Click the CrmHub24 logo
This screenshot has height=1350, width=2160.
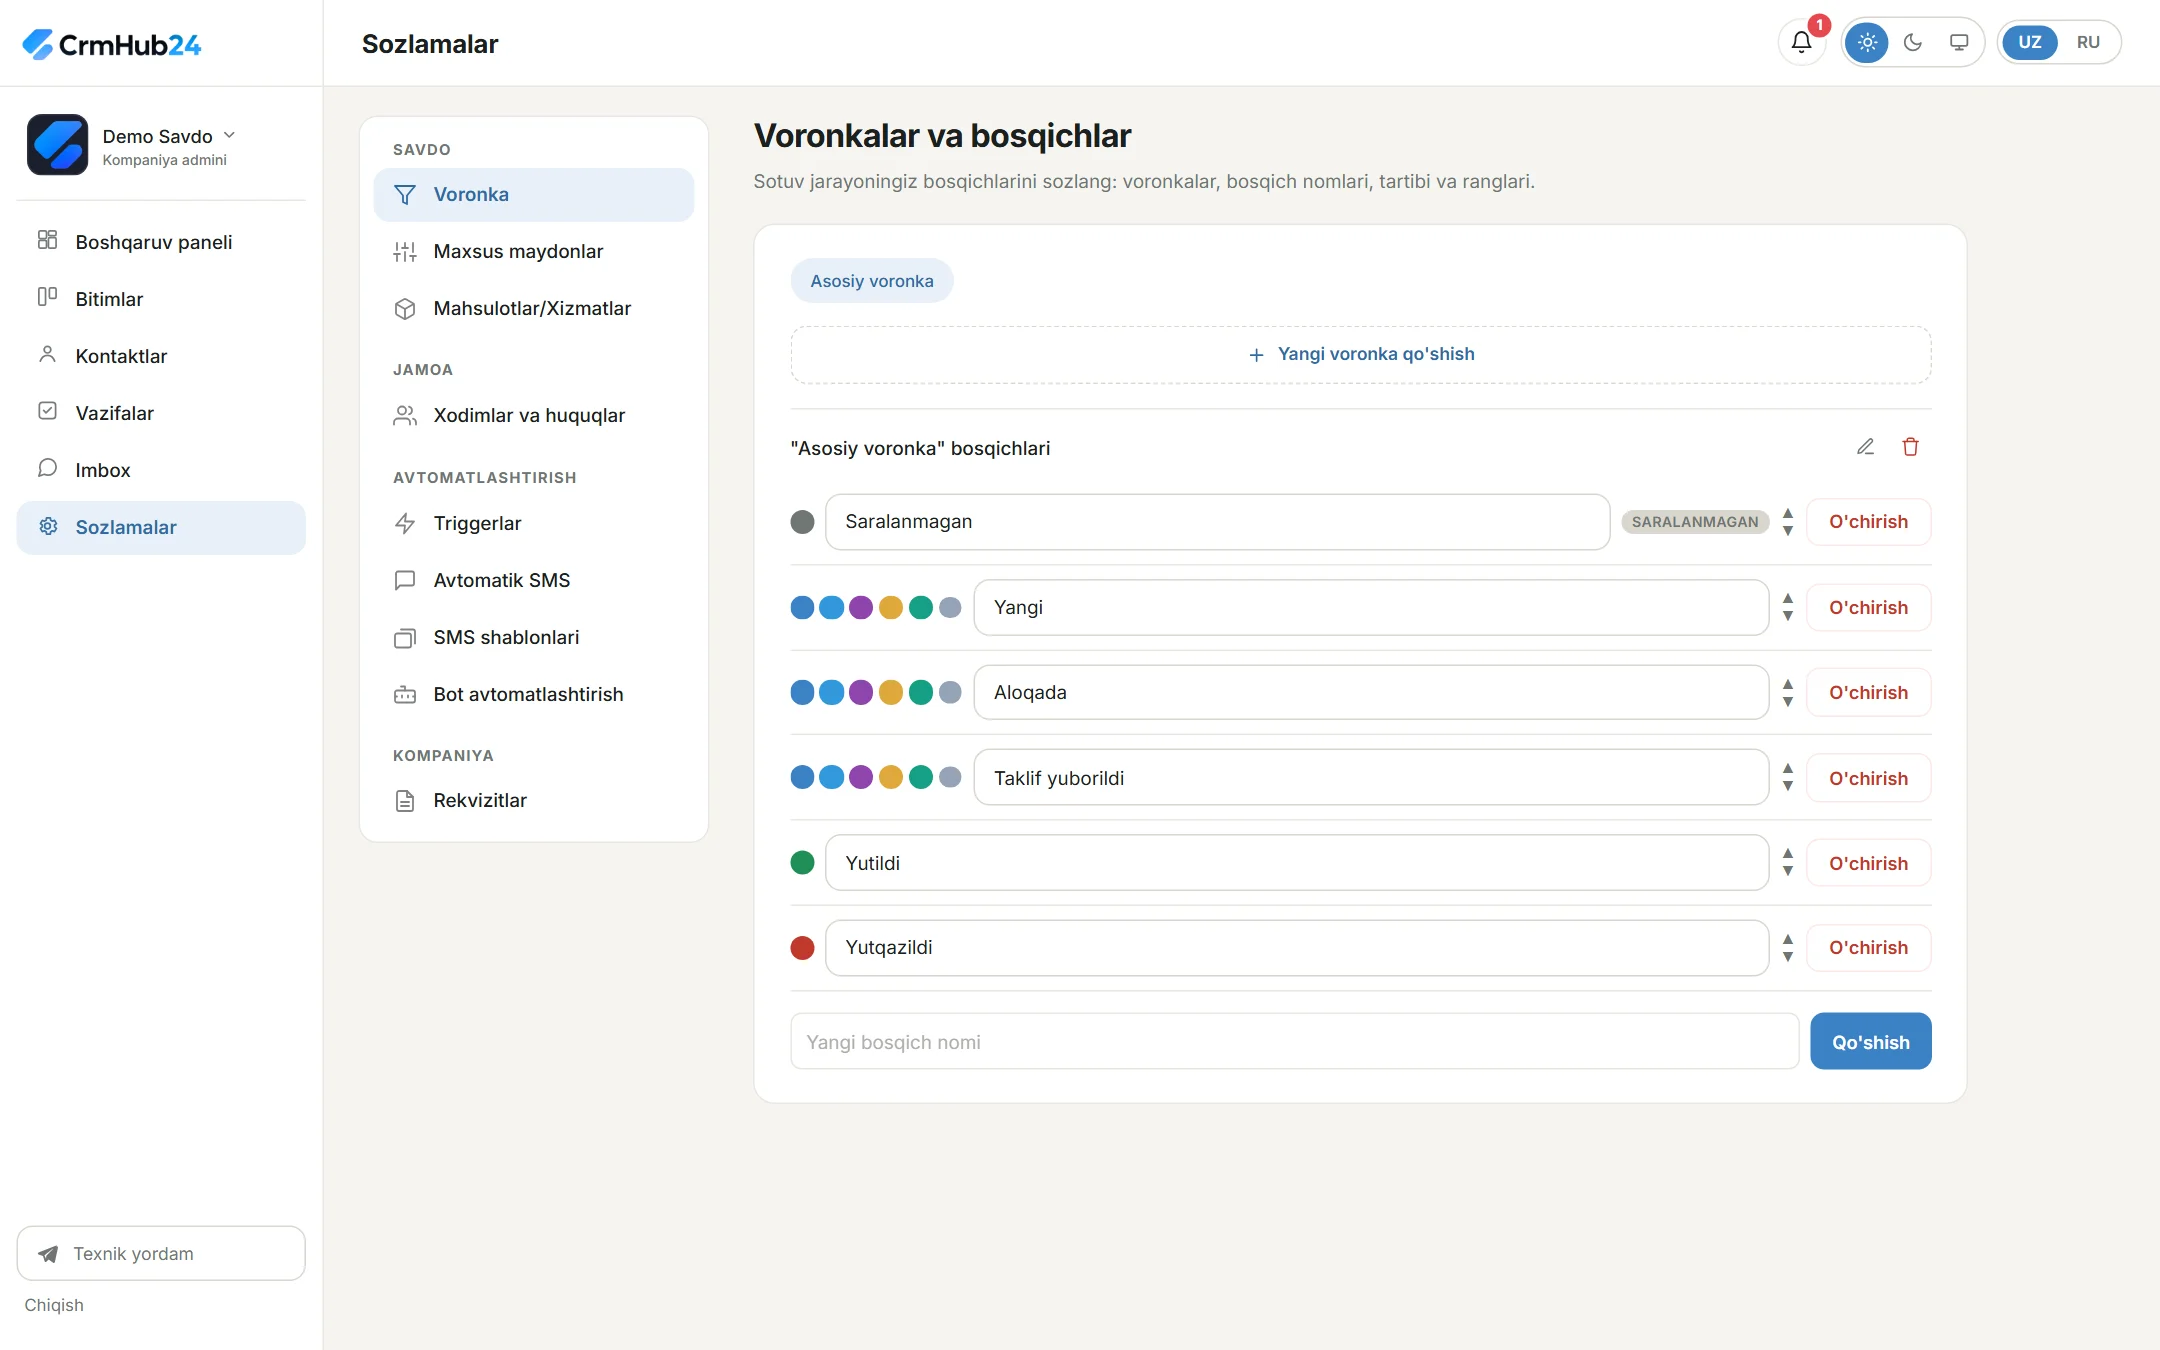click(111, 44)
